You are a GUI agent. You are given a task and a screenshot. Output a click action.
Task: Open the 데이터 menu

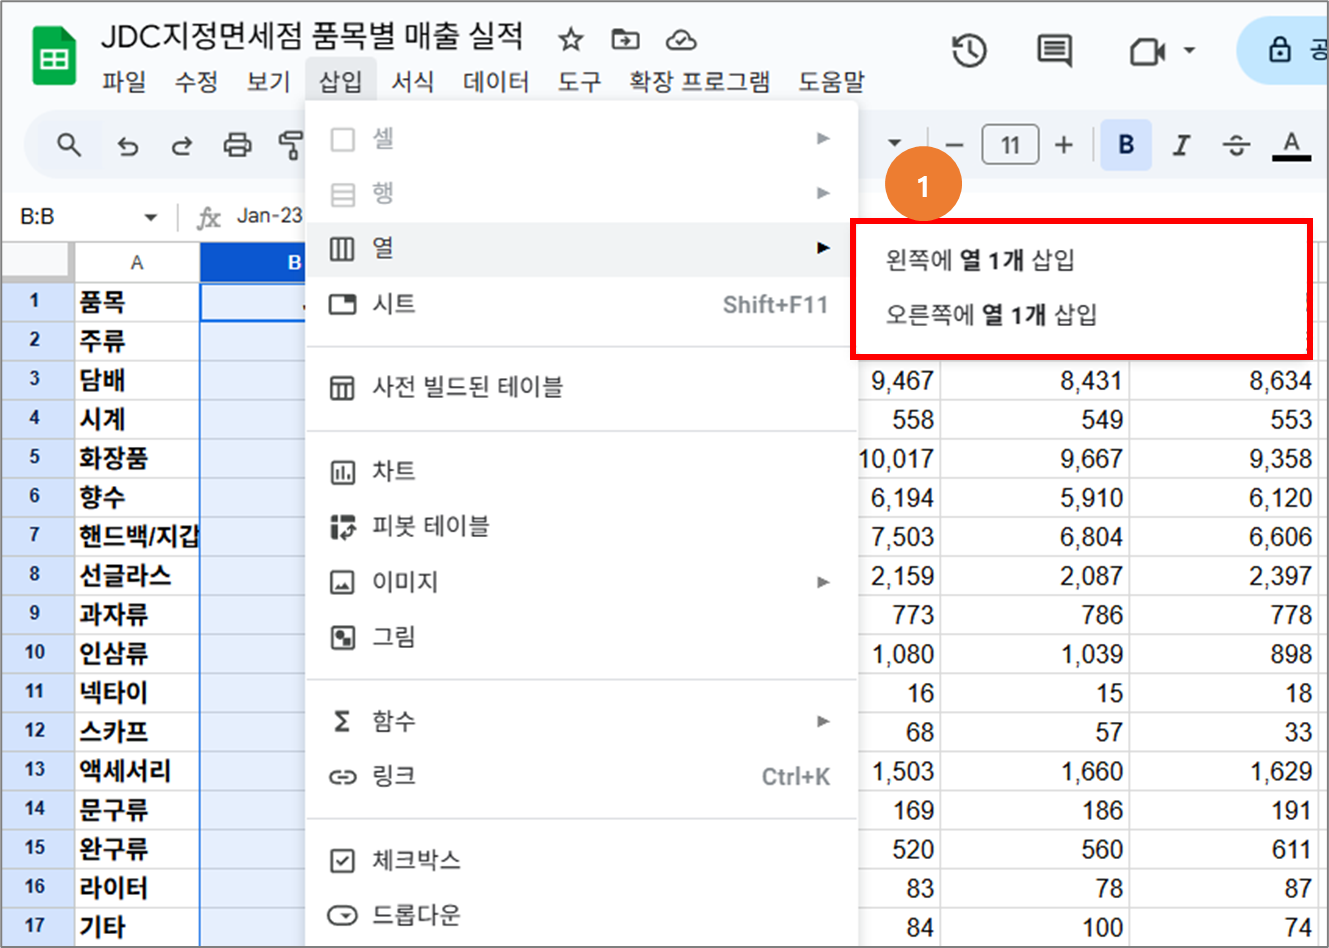[496, 82]
